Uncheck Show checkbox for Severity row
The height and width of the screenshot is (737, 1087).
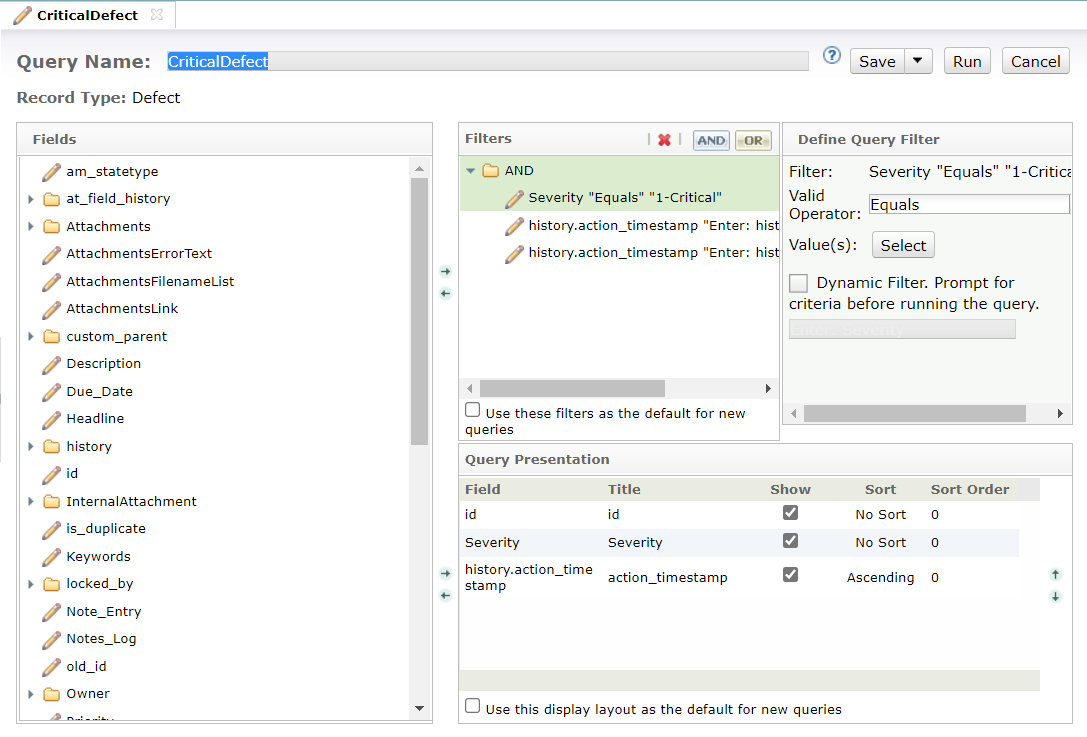(790, 541)
